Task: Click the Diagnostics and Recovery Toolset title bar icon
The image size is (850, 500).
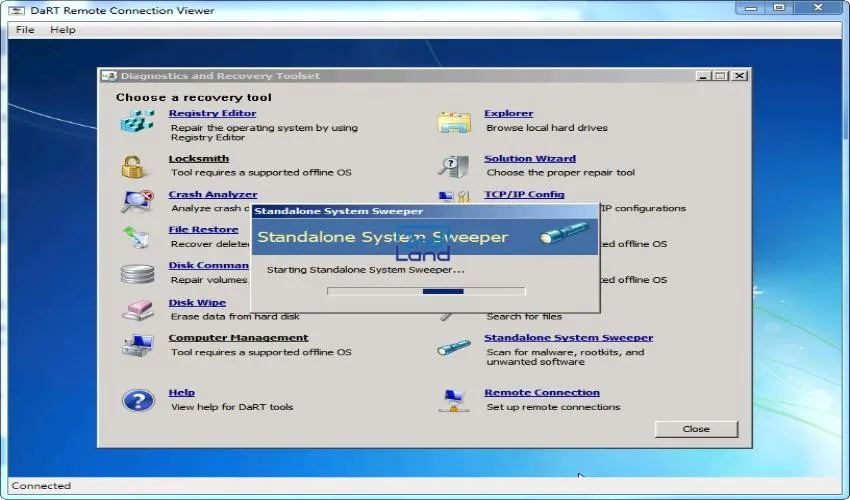Action: (x=110, y=76)
